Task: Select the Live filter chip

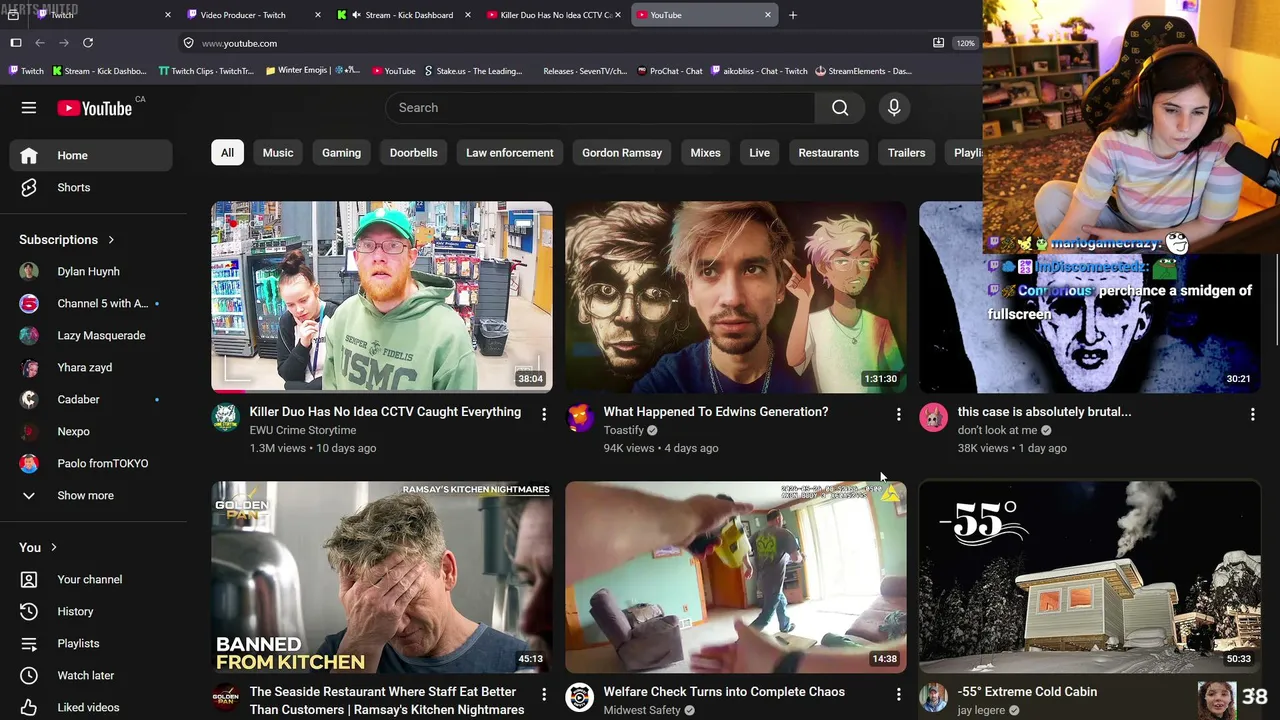Action: [x=760, y=153]
